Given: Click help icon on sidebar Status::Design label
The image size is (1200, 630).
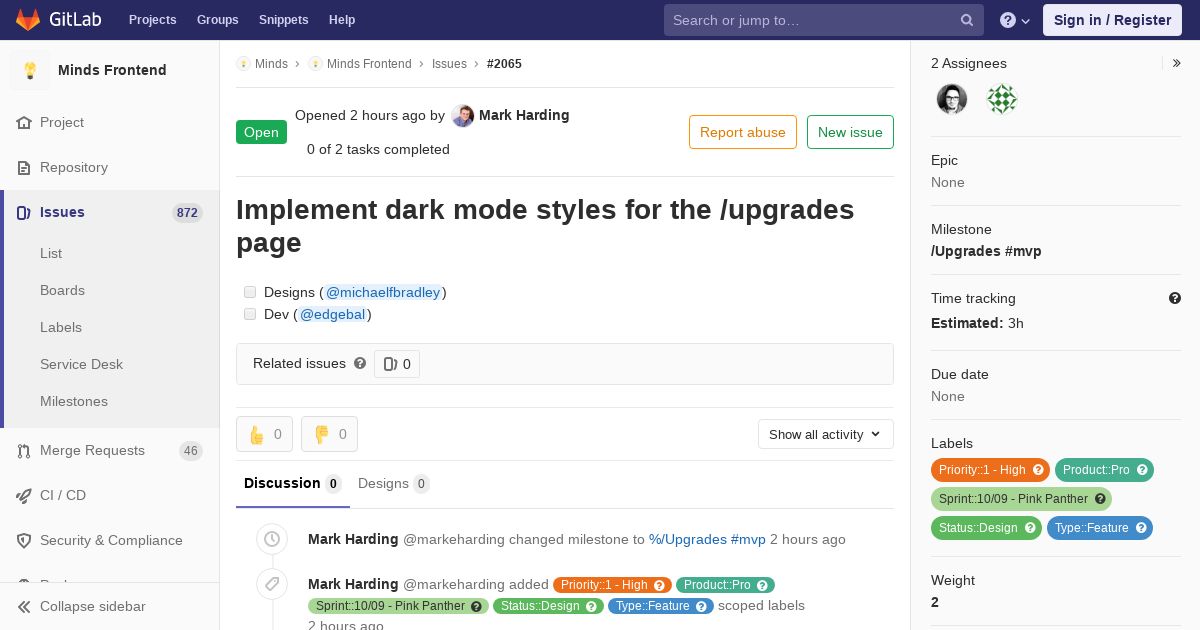Looking at the screenshot, I should coord(1030,528).
